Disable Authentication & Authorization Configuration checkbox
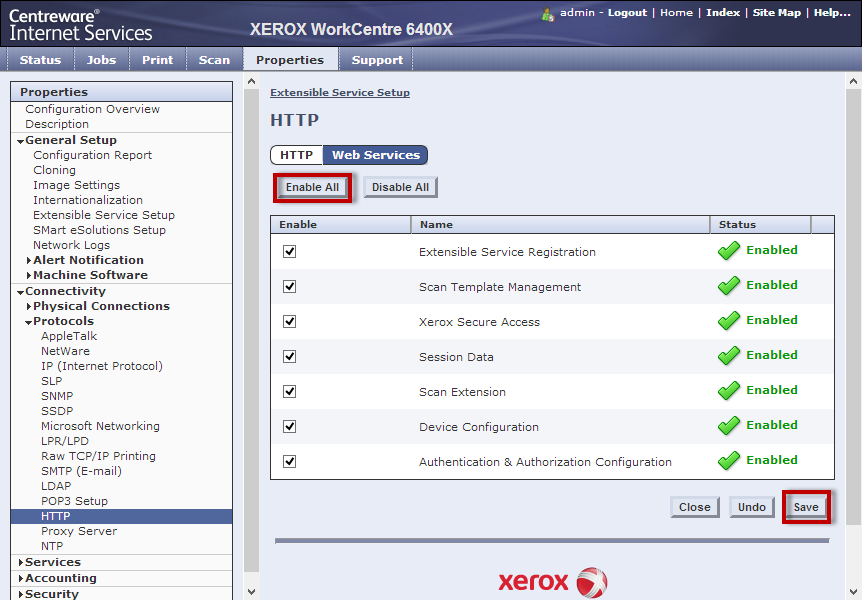 click(x=290, y=461)
